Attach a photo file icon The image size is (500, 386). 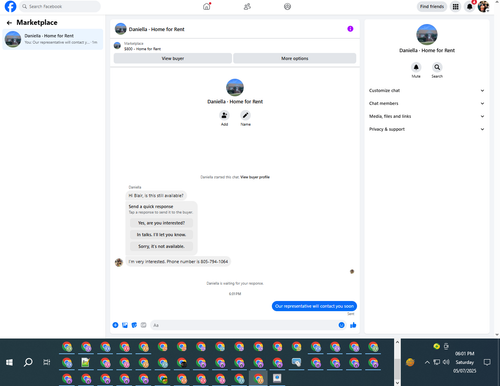125,325
